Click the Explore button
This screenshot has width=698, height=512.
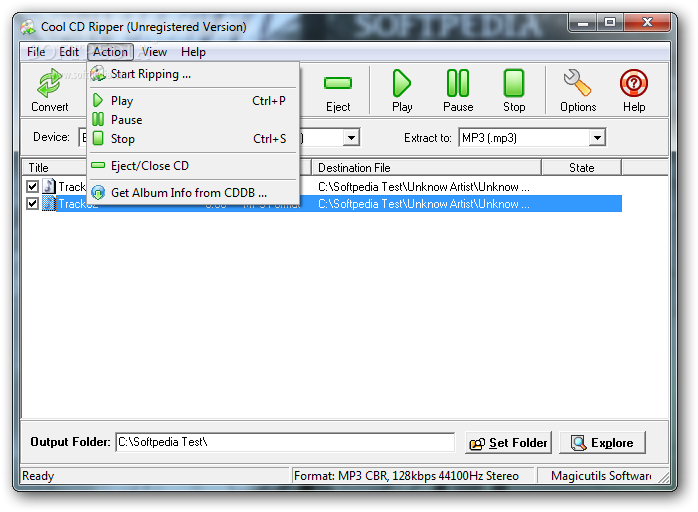602,443
